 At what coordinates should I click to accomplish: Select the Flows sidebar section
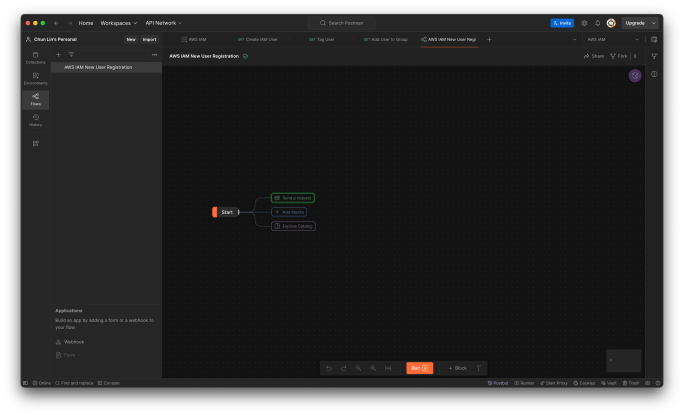pyautogui.click(x=35, y=99)
